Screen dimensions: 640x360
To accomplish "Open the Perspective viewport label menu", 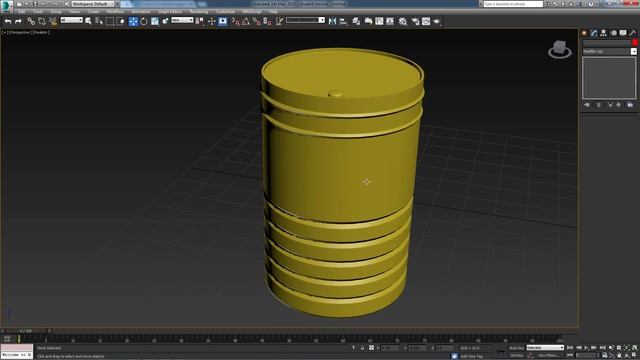I will (x=20, y=32).
